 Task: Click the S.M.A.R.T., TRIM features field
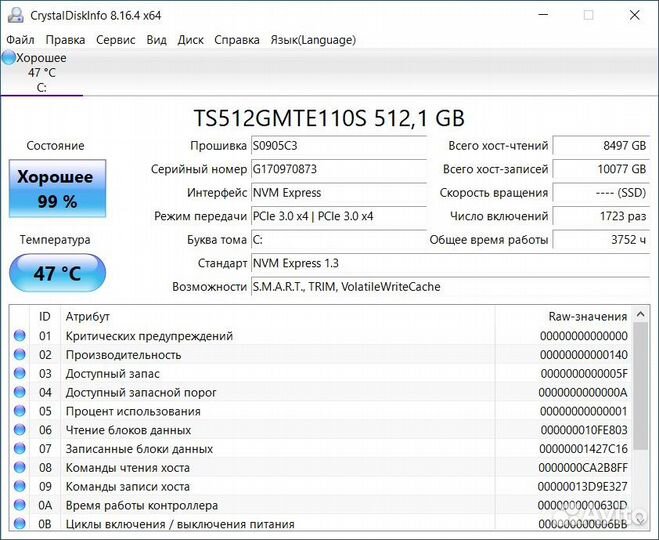[x=451, y=287]
